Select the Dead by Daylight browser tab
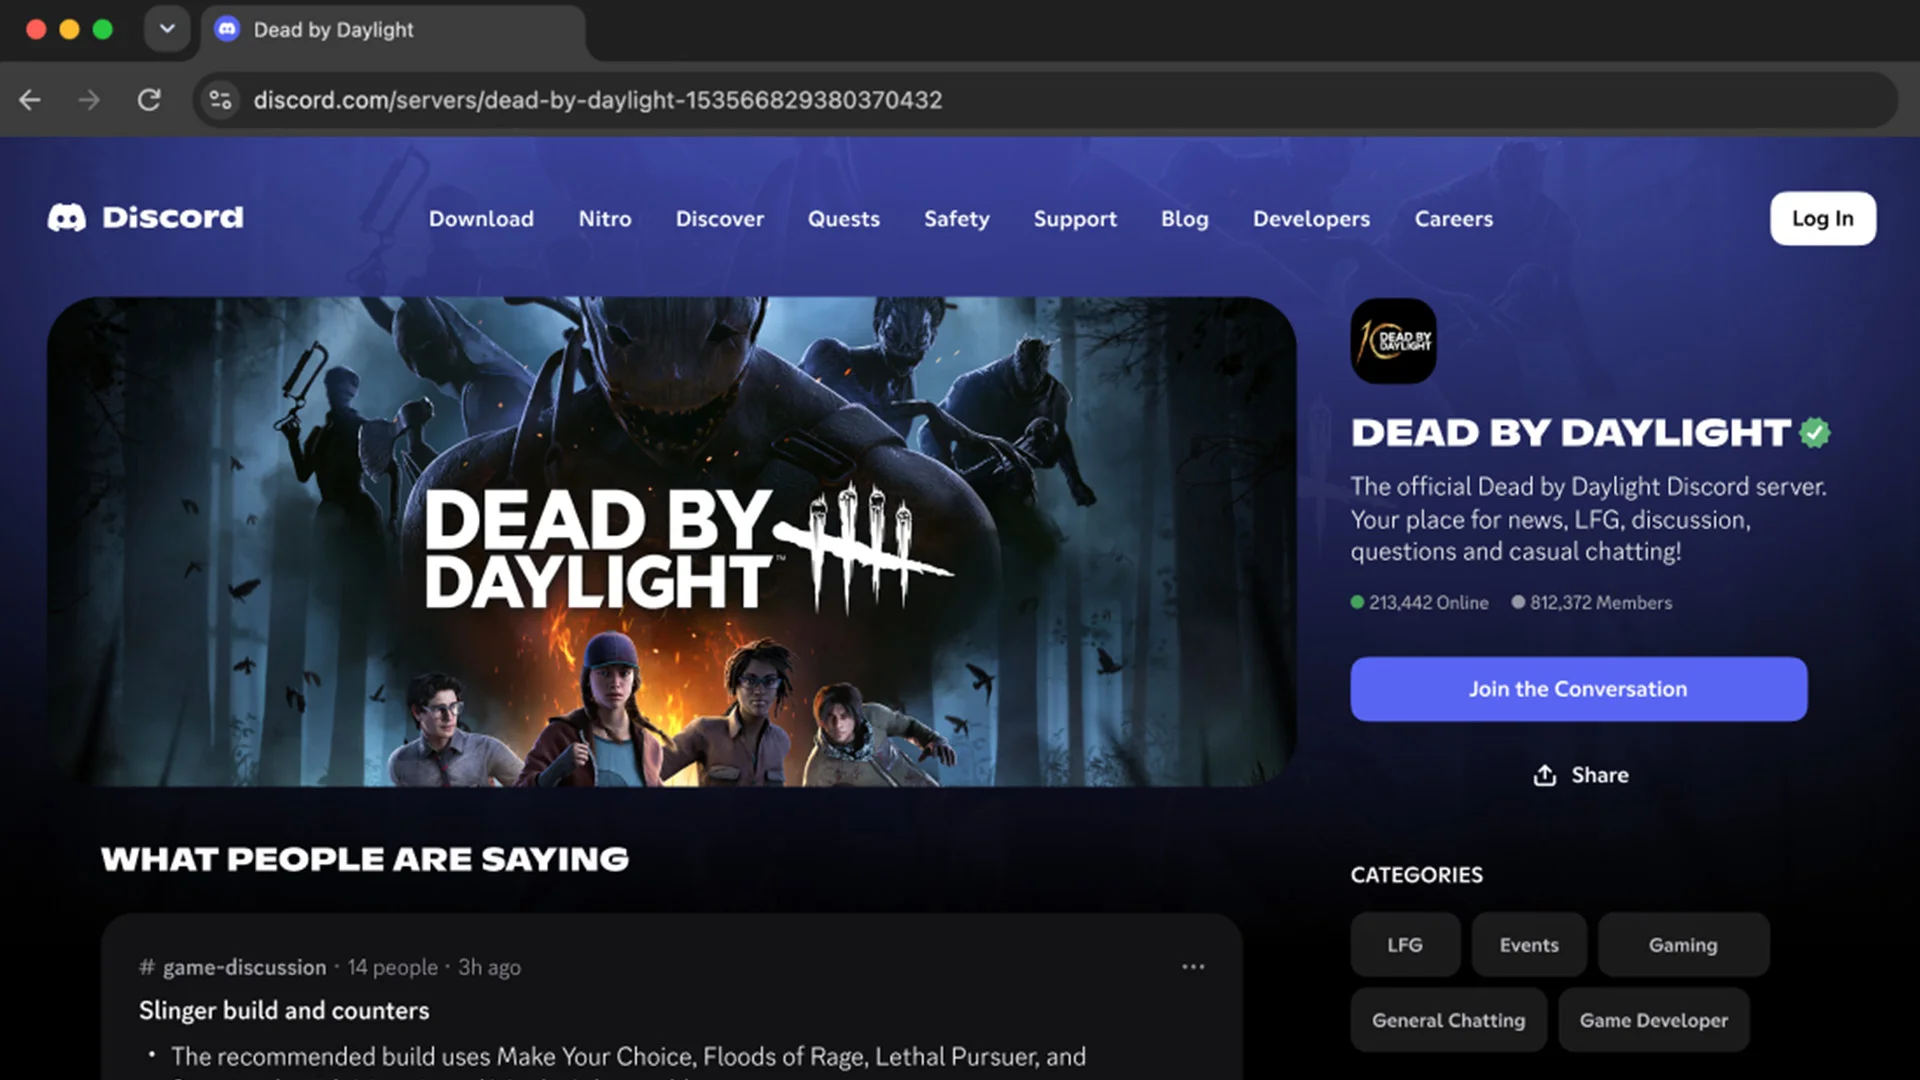The width and height of the screenshot is (1920, 1080). tap(392, 30)
